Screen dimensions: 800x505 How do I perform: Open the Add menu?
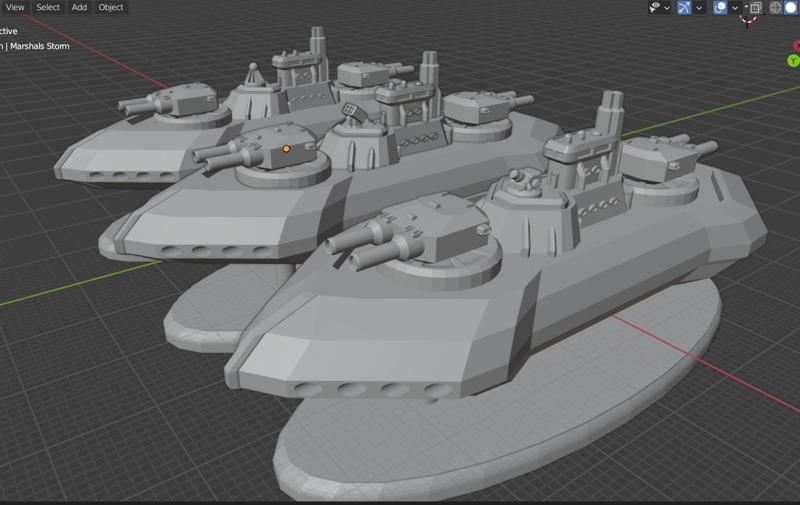point(79,7)
